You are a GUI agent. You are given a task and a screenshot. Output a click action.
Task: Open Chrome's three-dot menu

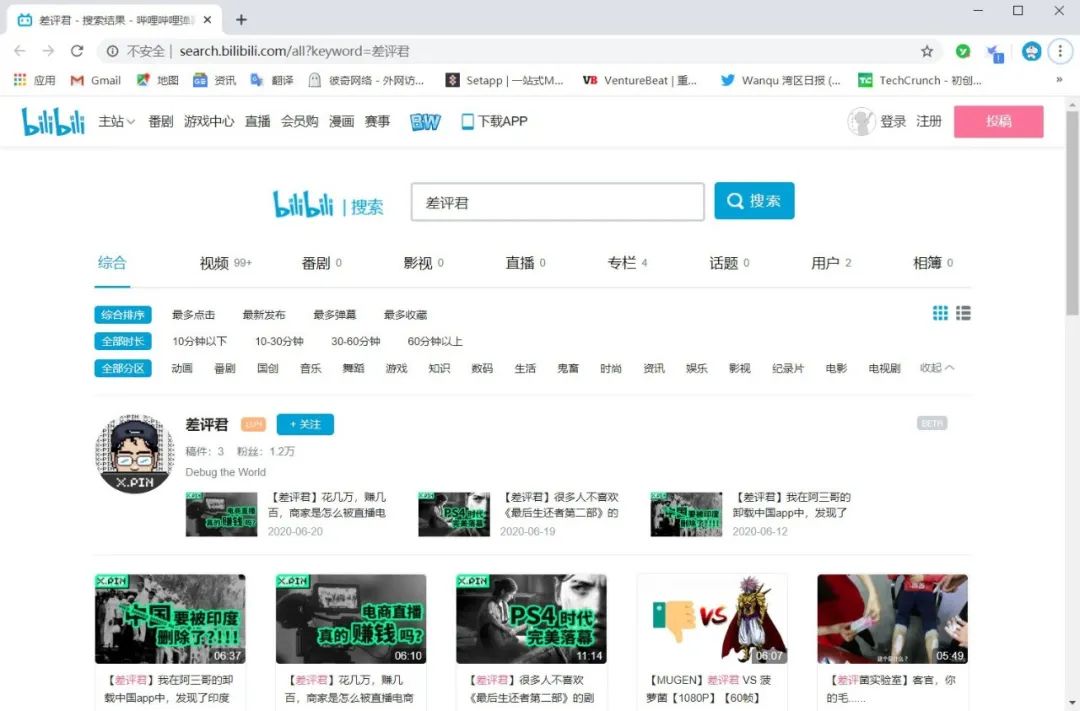(1060, 51)
